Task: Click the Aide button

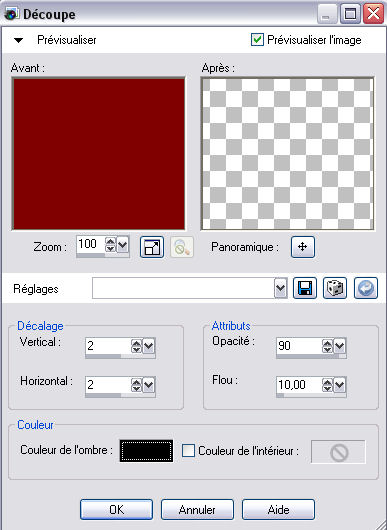Action: click(278, 509)
